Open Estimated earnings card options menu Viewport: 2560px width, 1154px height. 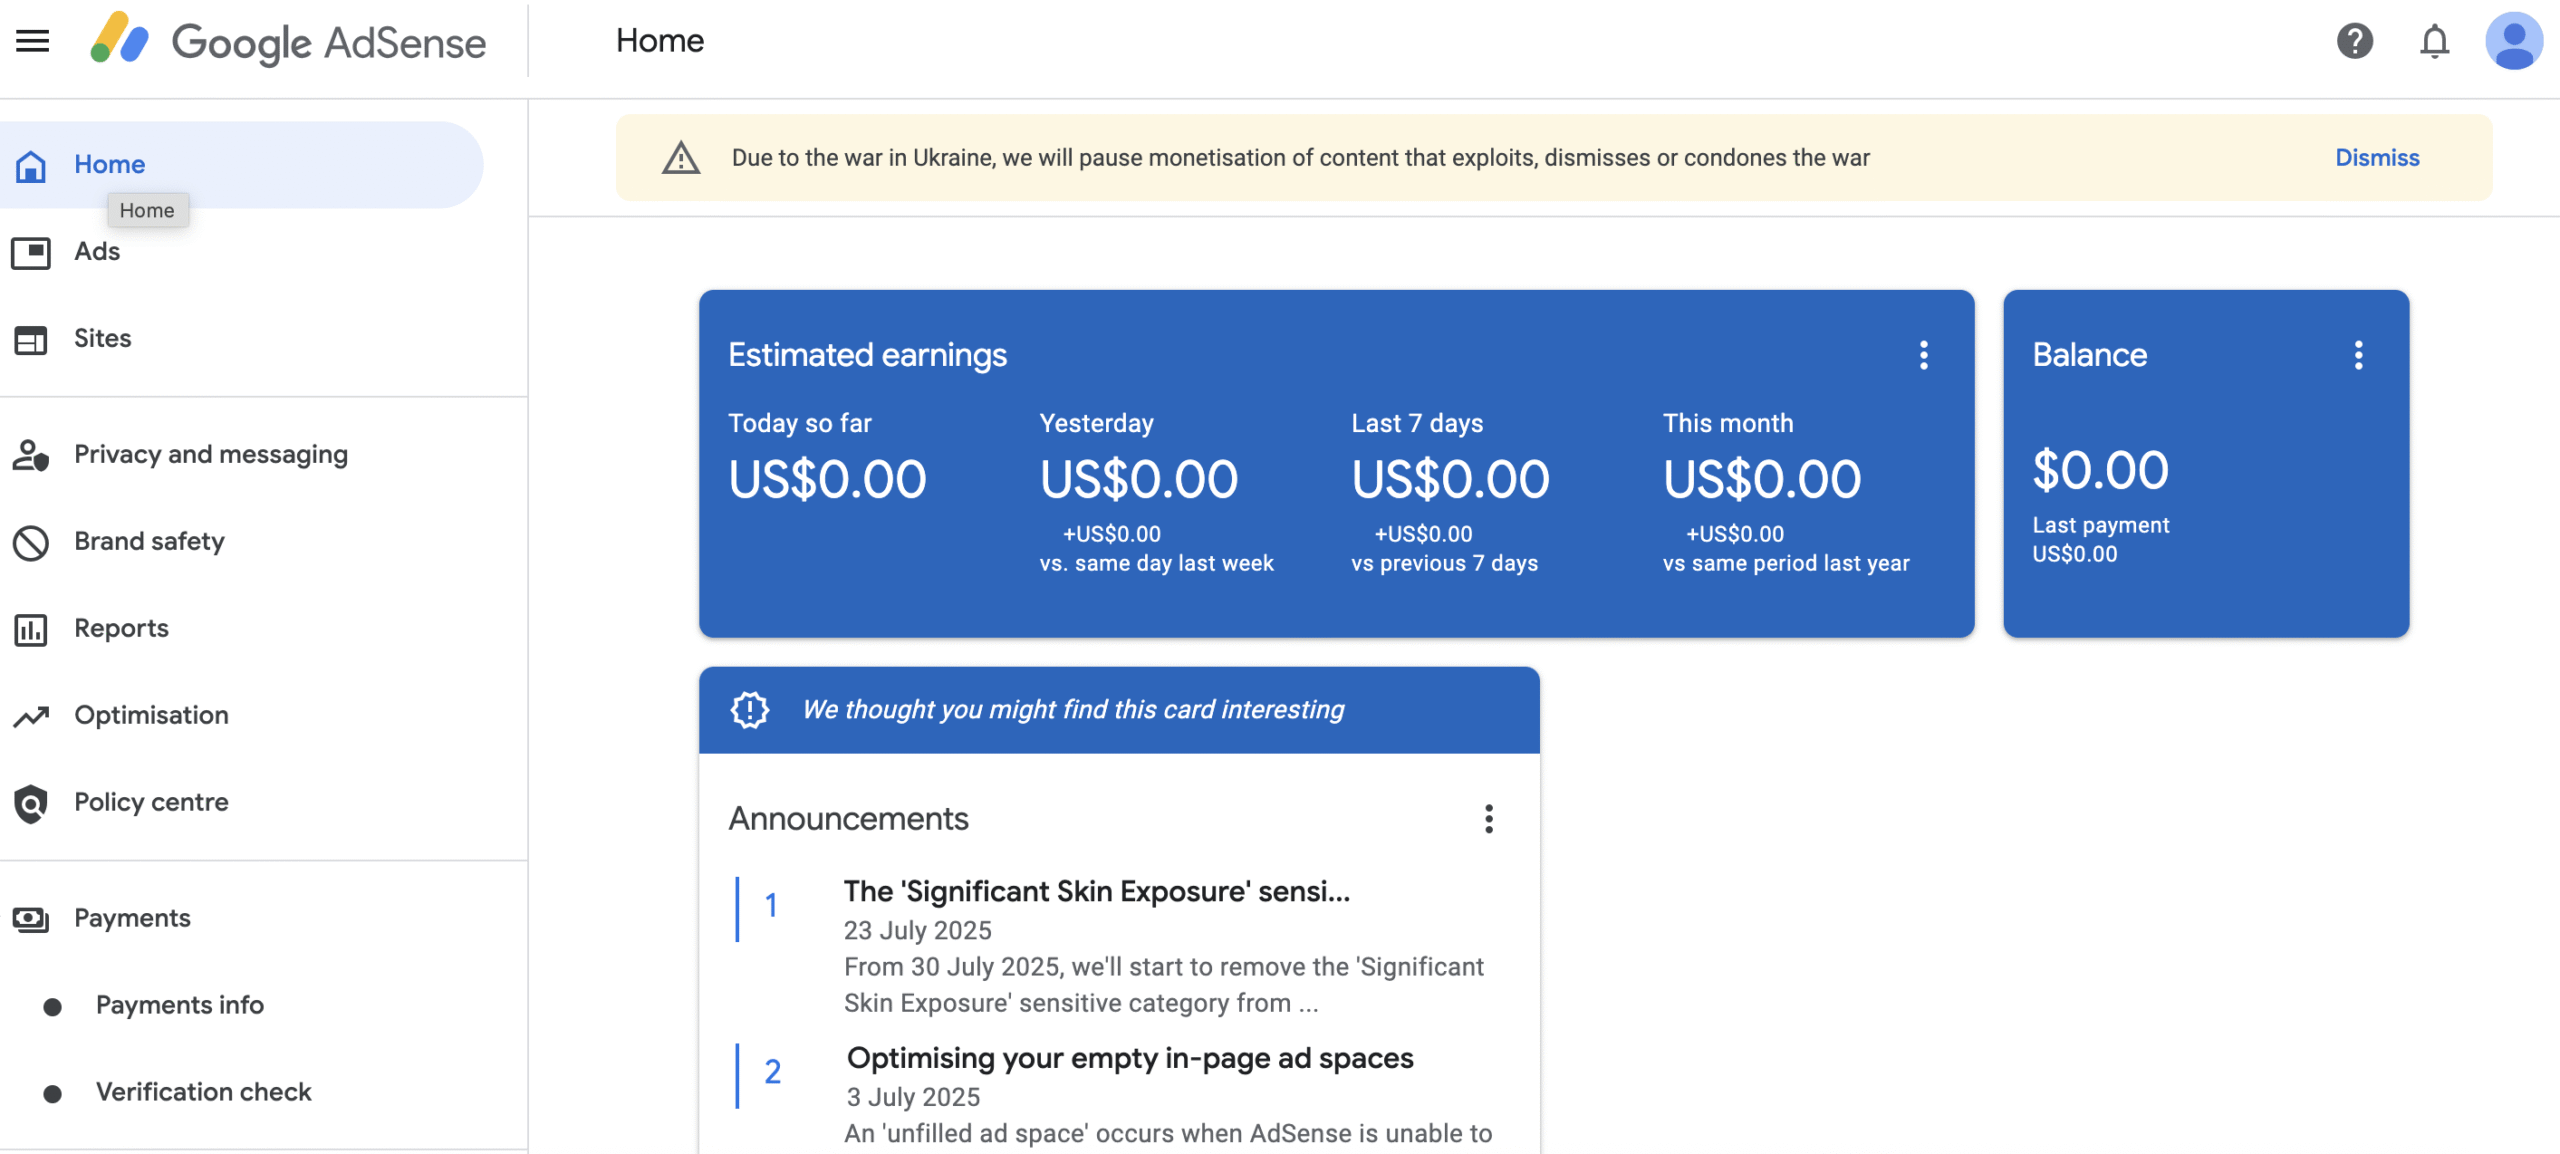(x=1923, y=355)
